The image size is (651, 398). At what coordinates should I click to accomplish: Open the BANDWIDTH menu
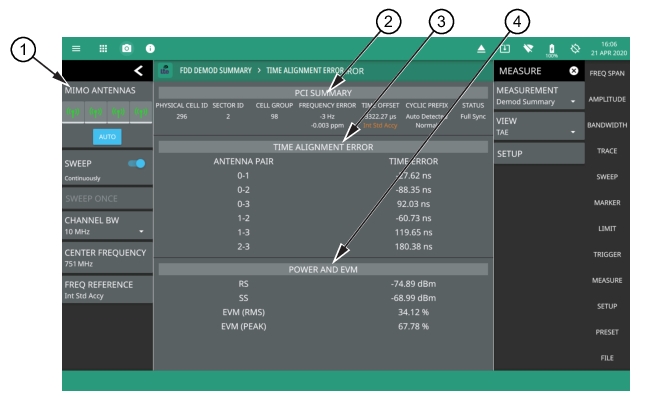pos(607,125)
